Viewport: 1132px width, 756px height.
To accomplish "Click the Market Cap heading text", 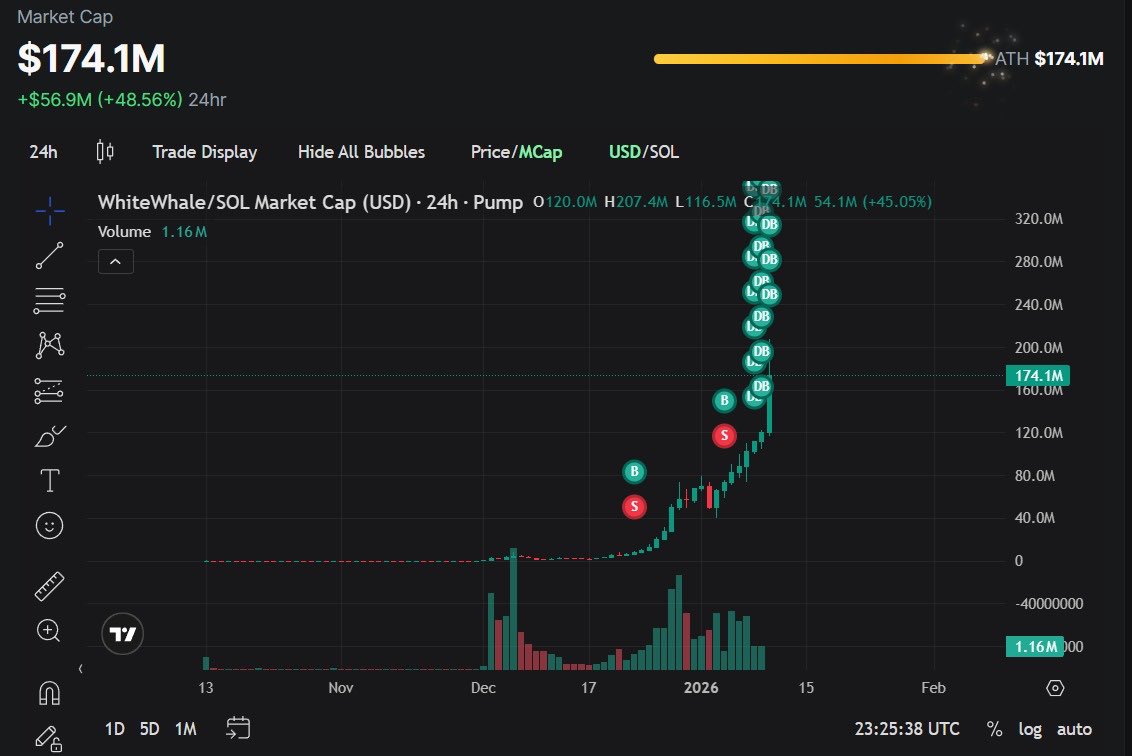I will click(x=65, y=17).
